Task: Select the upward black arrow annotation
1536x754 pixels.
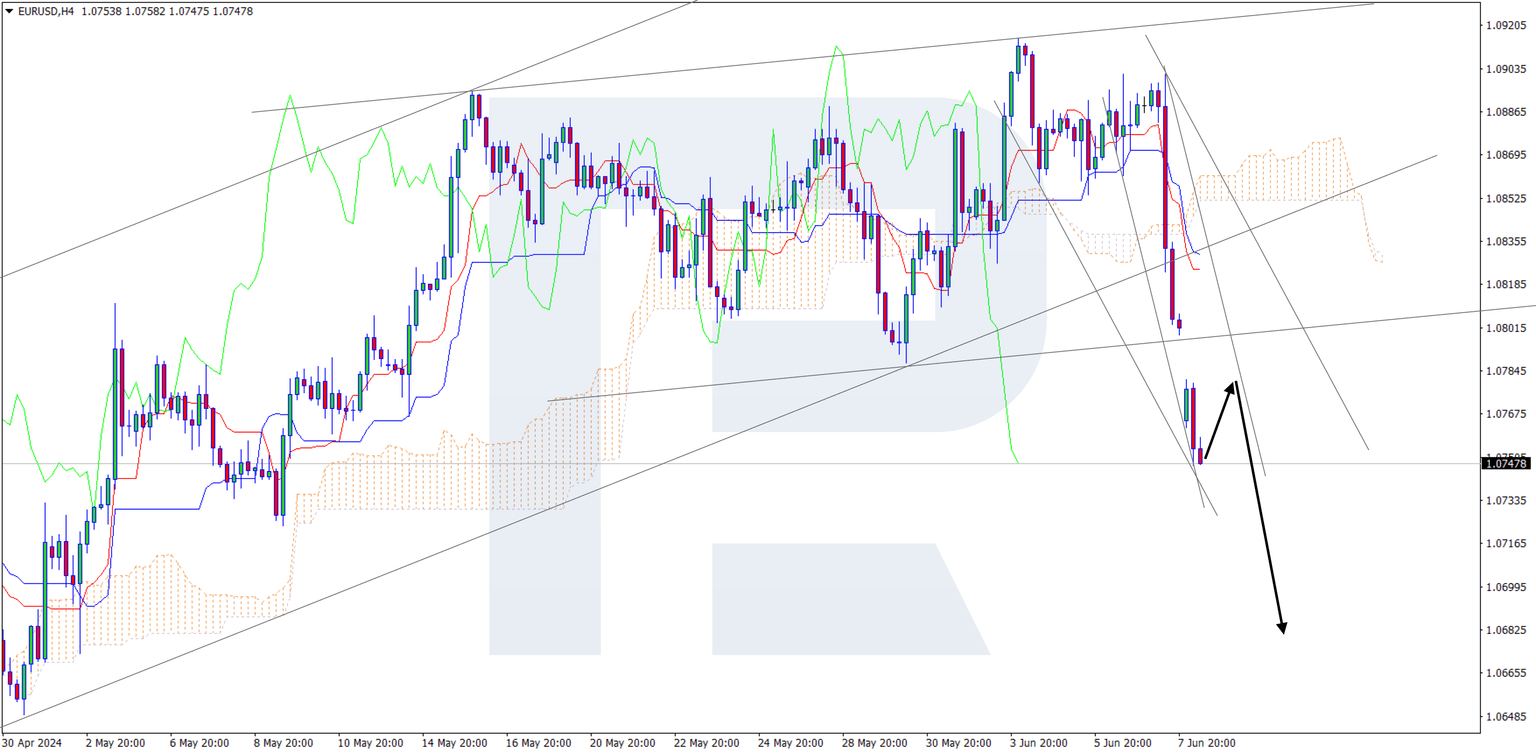Action: (x=1218, y=420)
